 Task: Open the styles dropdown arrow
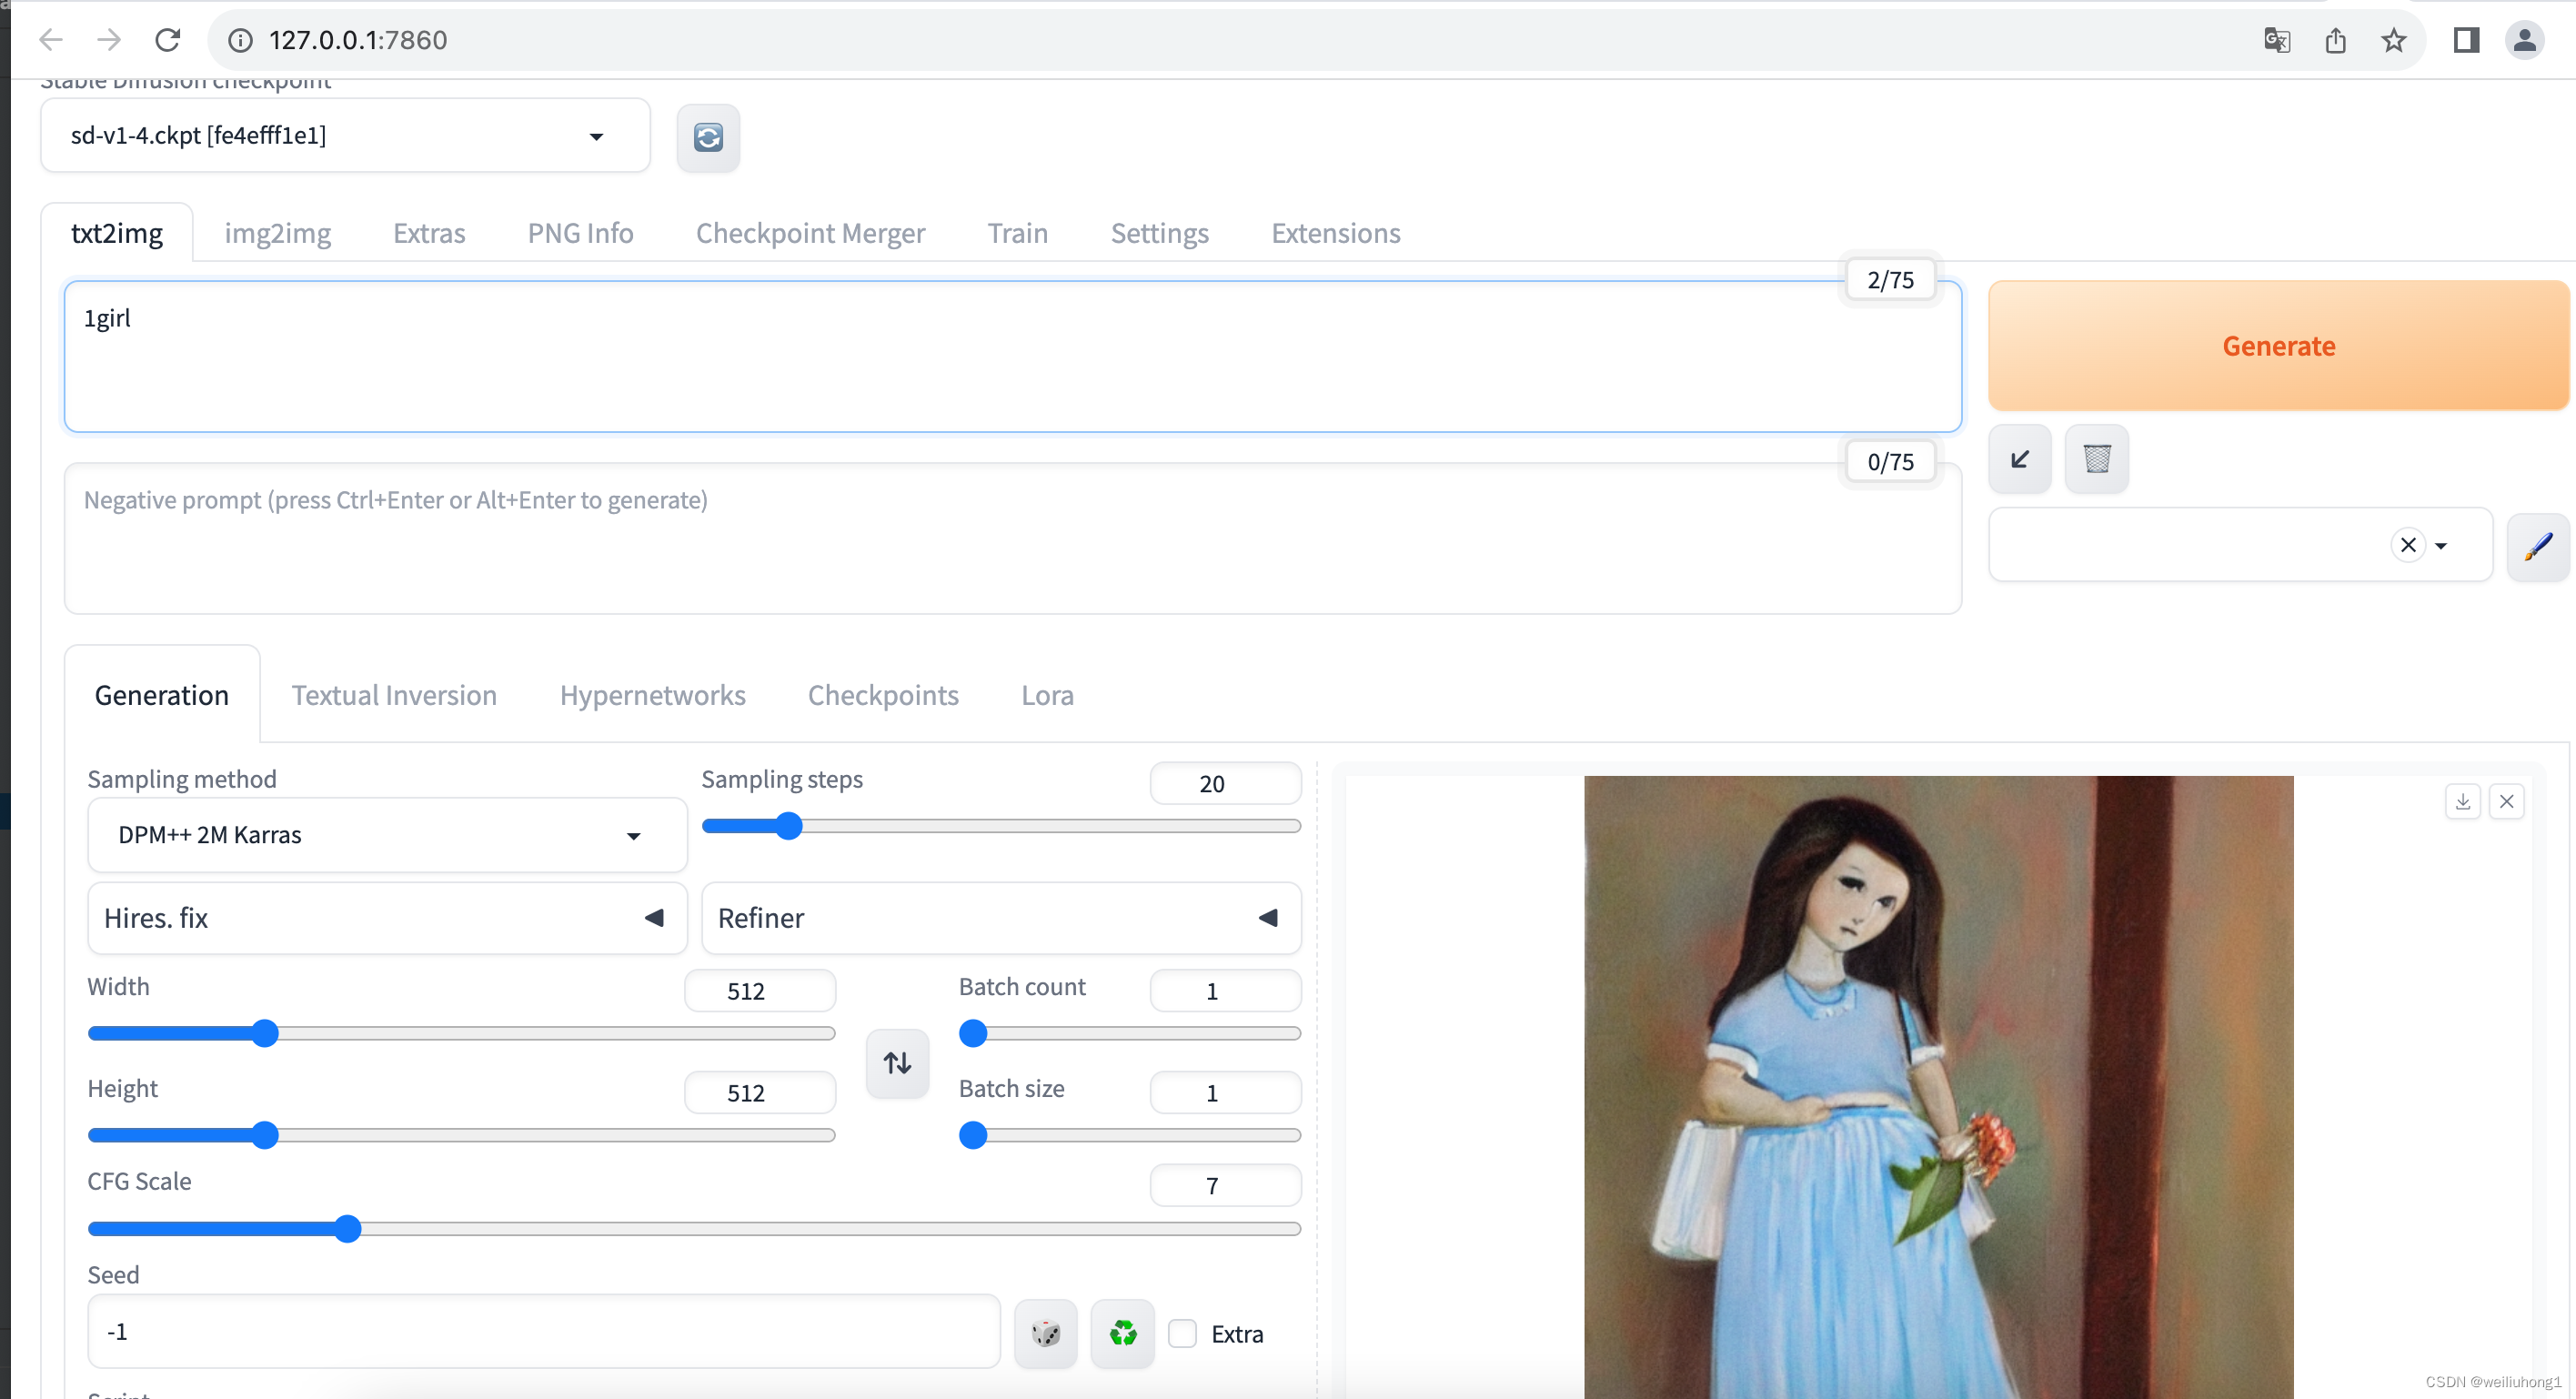(2441, 546)
